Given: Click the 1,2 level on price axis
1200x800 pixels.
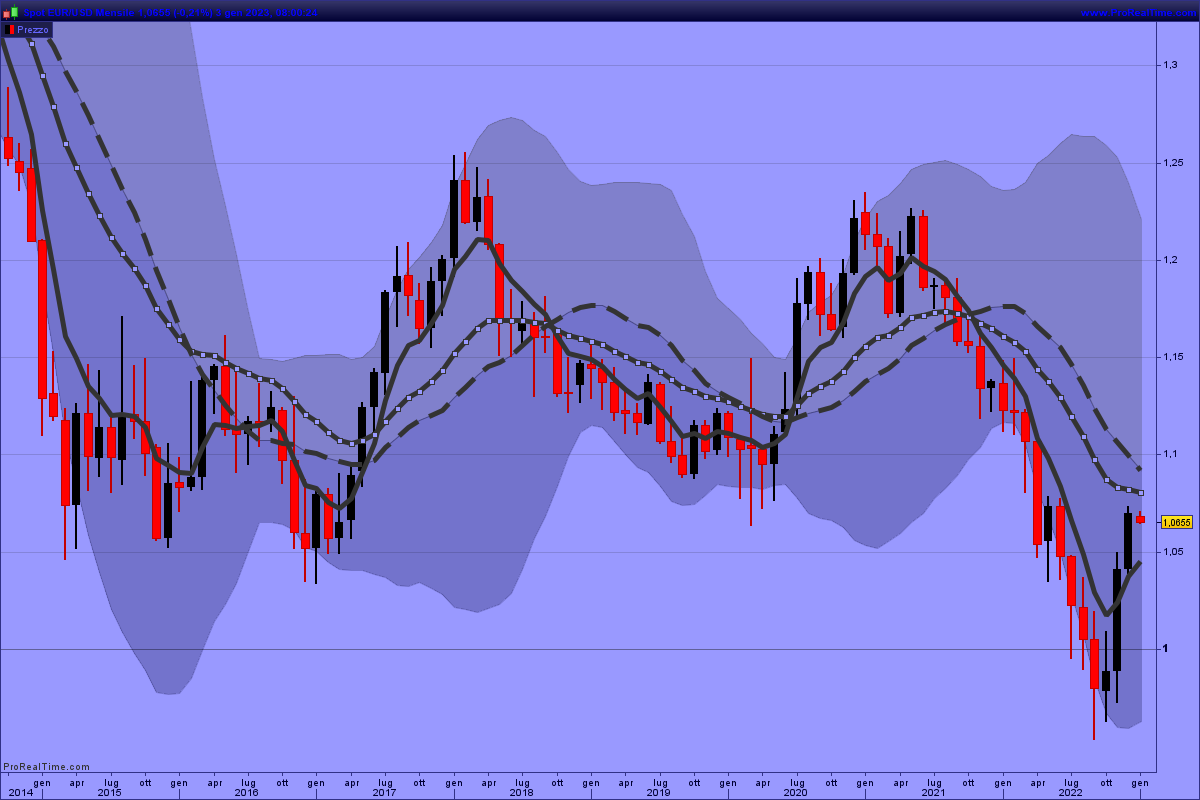Looking at the screenshot, I should [x=1170, y=260].
